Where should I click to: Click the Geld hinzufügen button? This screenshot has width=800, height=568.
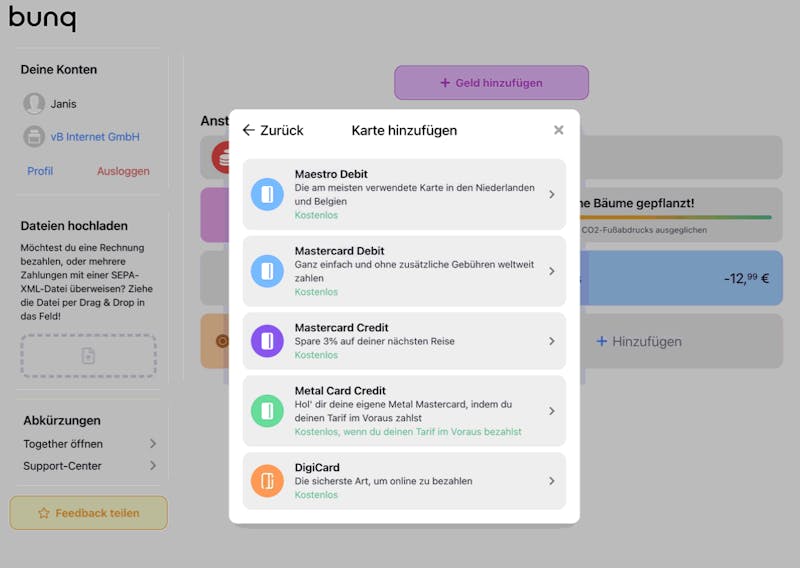pyautogui.click(x=491, y=83)
